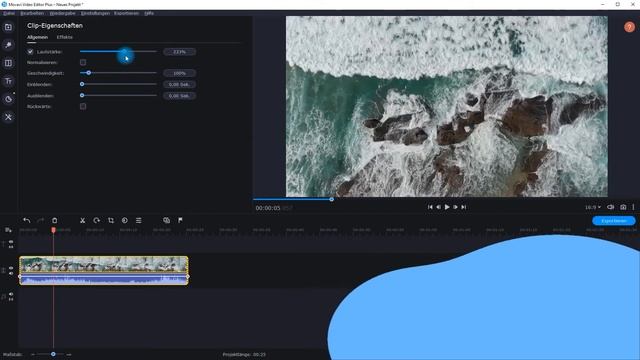
Task: Click the Geschwindigkeit slider handle
Action: pos(89,73)
